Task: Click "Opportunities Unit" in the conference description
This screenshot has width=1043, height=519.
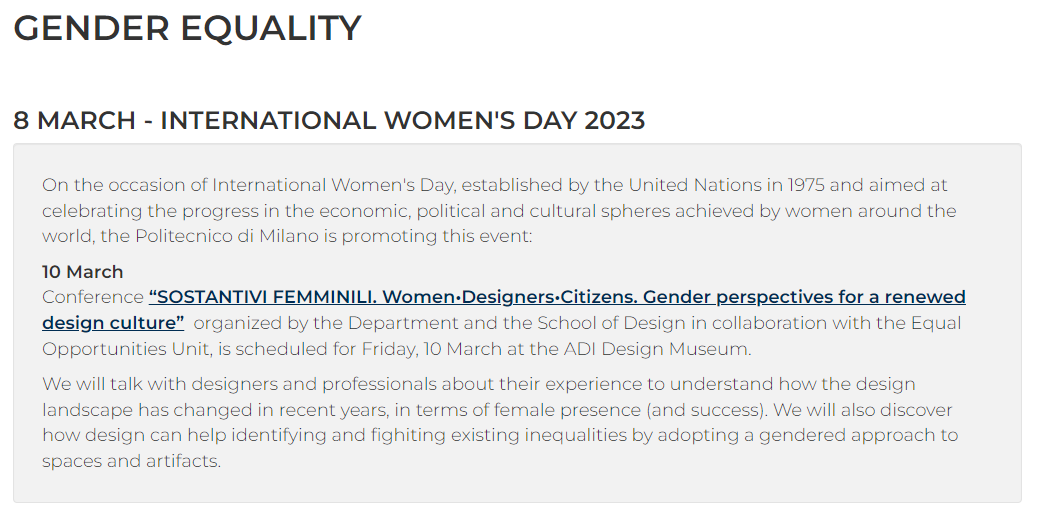Action: pyautogui.click(x=119, y=349)
